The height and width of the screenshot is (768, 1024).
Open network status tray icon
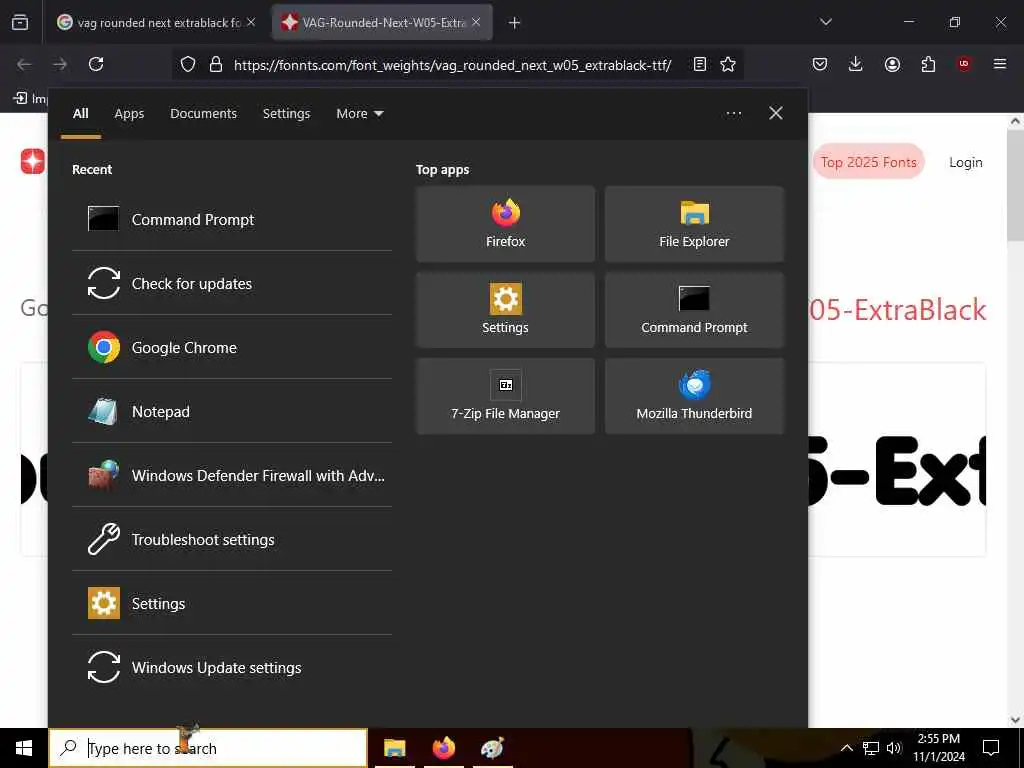coord(871,748)
